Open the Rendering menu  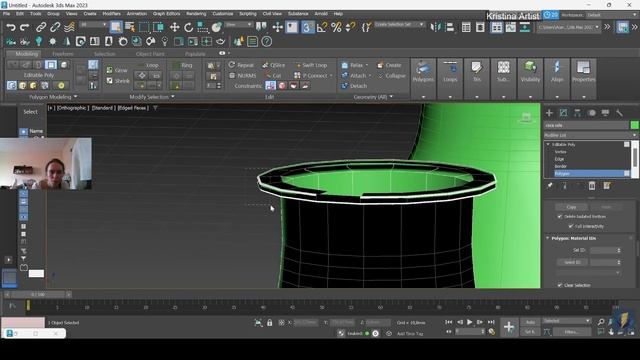point(196,13)
